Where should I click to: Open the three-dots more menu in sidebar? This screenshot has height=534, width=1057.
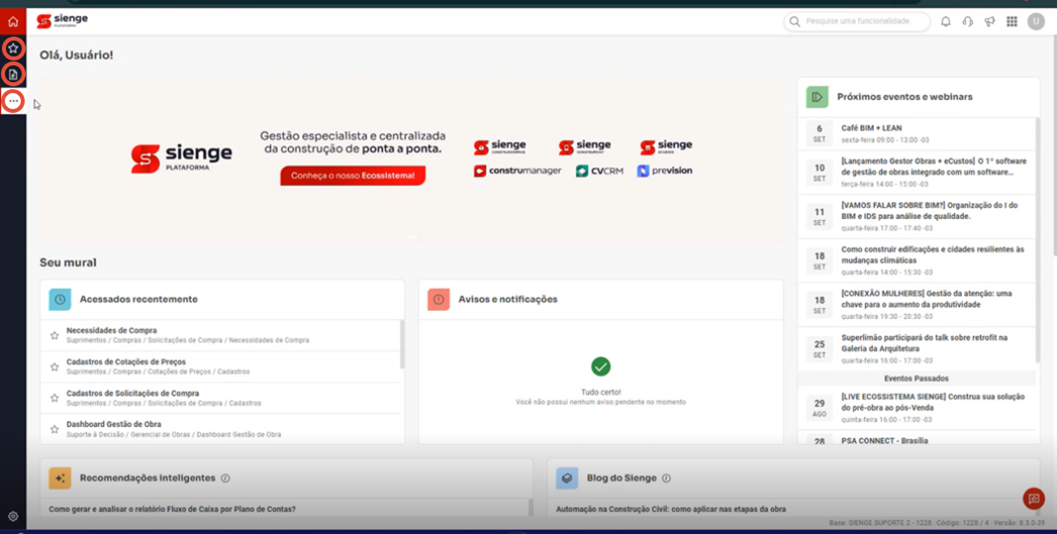(13, 101)
